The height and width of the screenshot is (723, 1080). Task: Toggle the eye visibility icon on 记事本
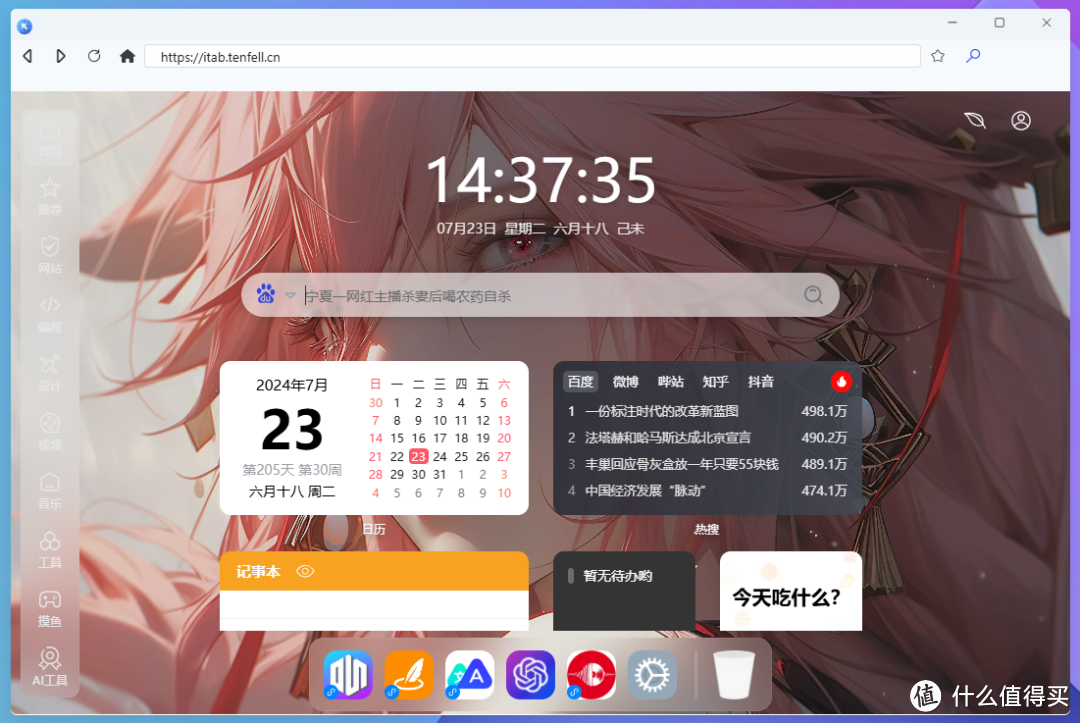[x=304, y=571]
